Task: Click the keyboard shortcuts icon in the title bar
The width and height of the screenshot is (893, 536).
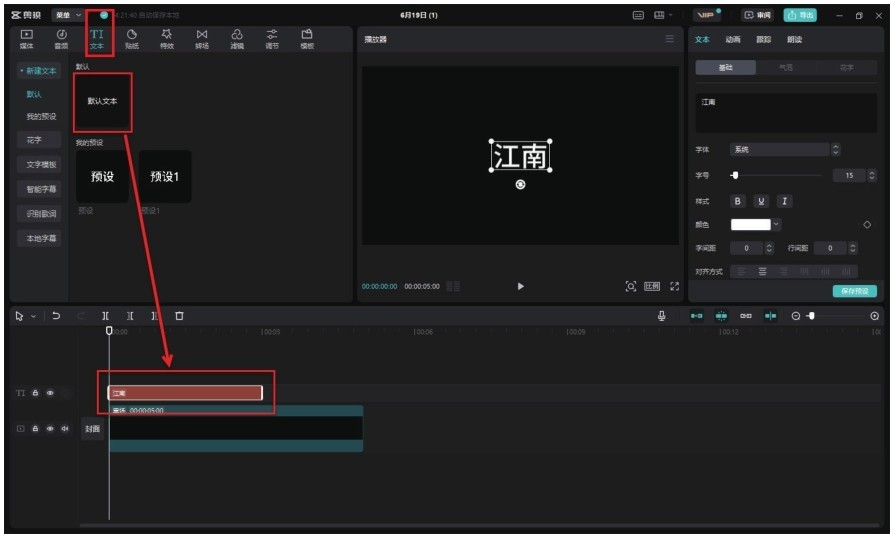Action: pyautogui.click(x=638, y=15)
